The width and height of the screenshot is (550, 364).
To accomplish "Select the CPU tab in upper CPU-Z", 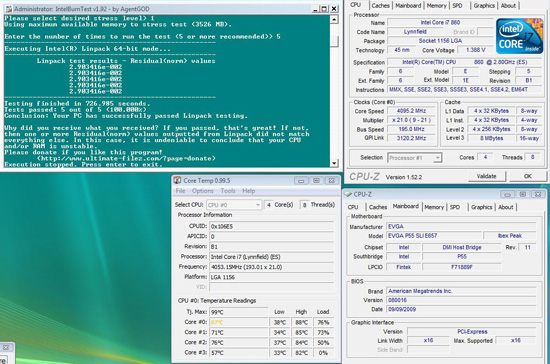I will point(355,5).
